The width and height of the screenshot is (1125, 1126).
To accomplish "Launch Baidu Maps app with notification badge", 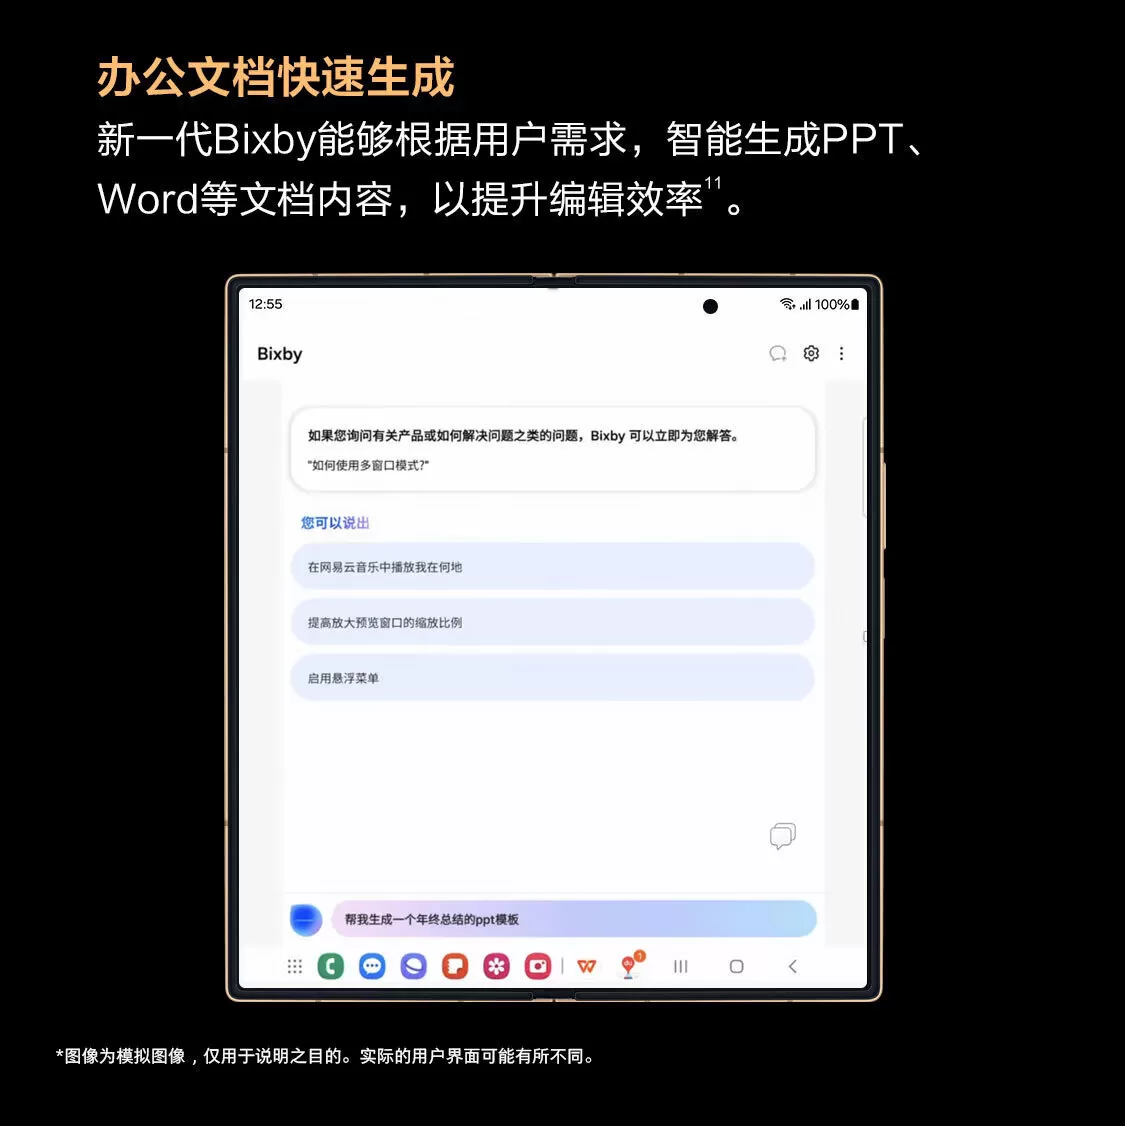I will 630,965.
